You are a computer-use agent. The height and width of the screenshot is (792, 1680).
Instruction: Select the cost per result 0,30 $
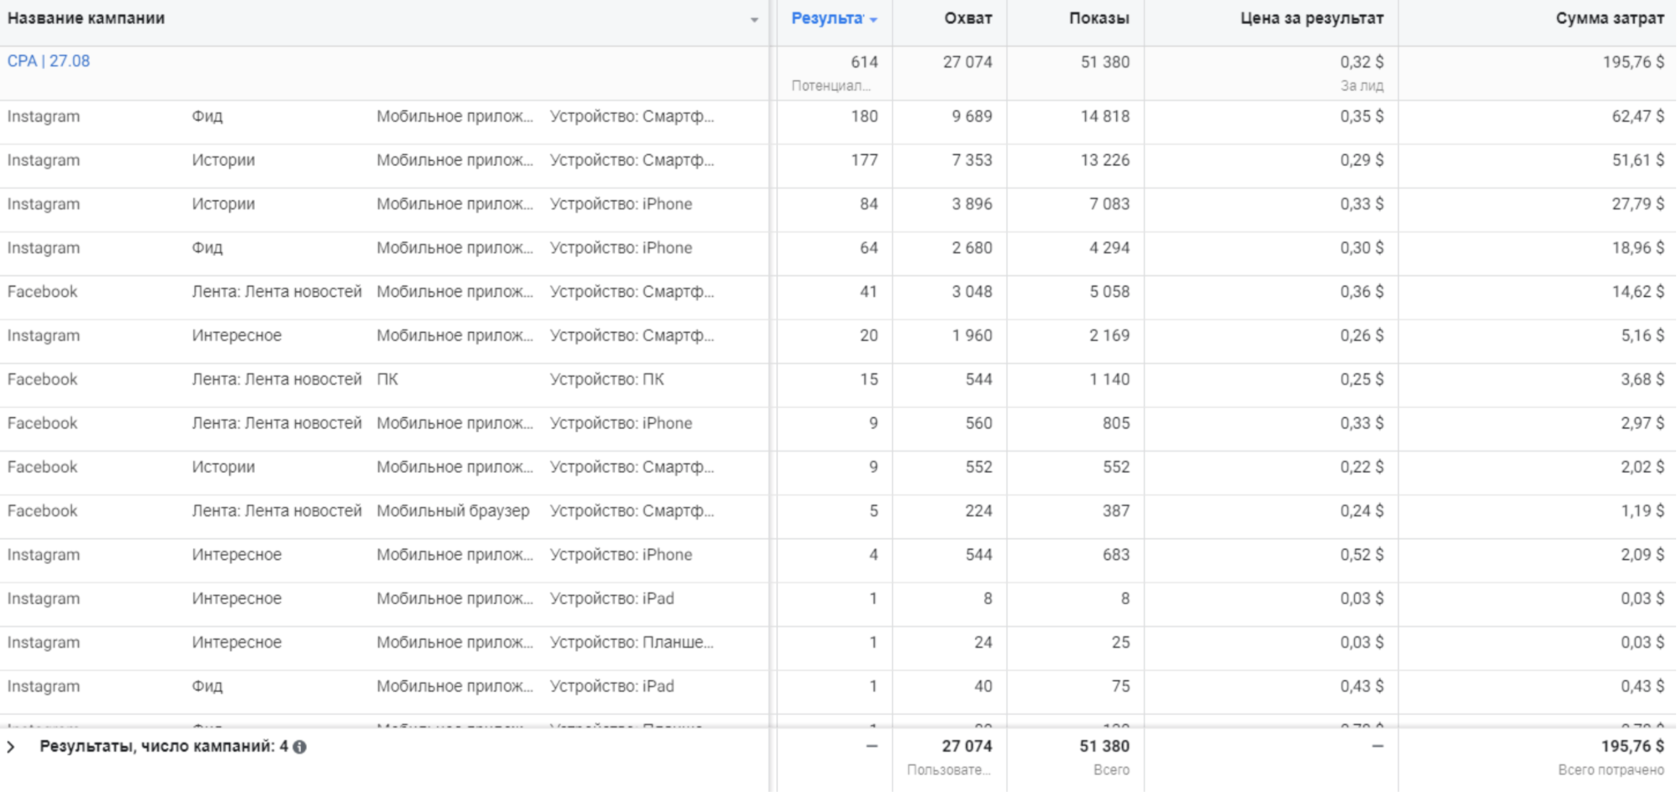tap(1362, 248)
